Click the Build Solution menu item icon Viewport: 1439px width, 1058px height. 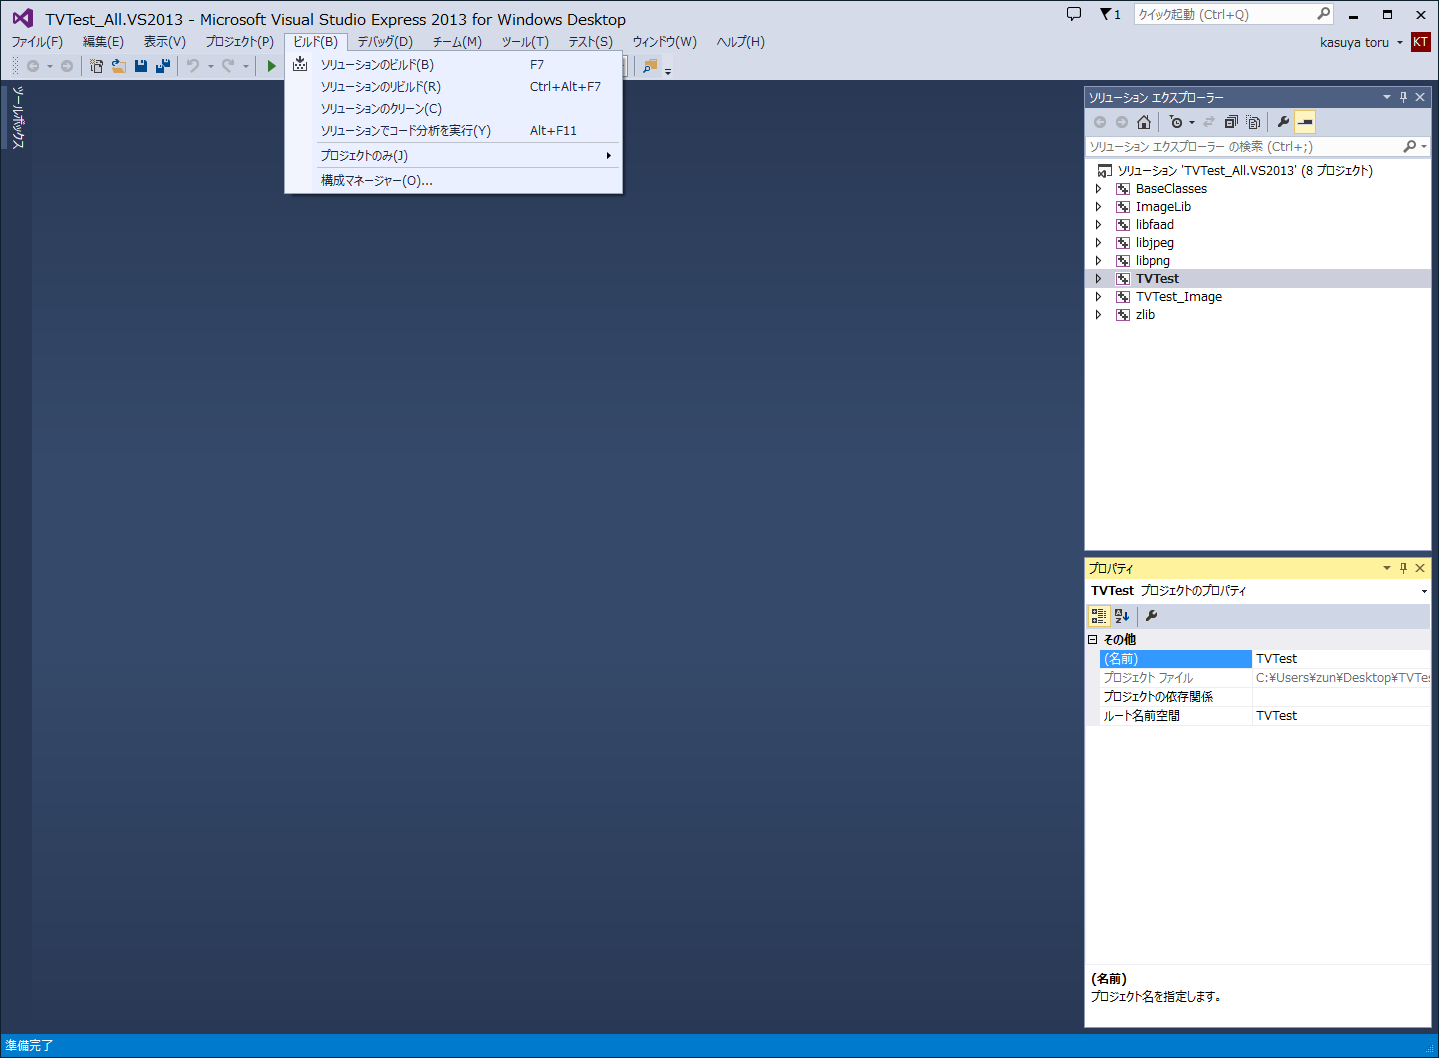tap(300, 64)
